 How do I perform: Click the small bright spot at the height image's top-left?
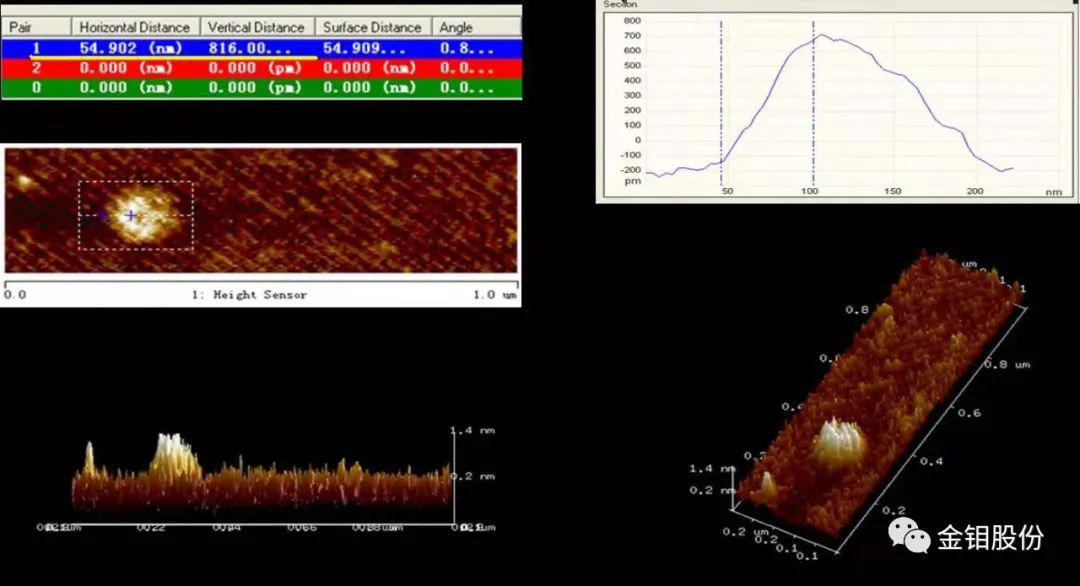tap(21, 182)
